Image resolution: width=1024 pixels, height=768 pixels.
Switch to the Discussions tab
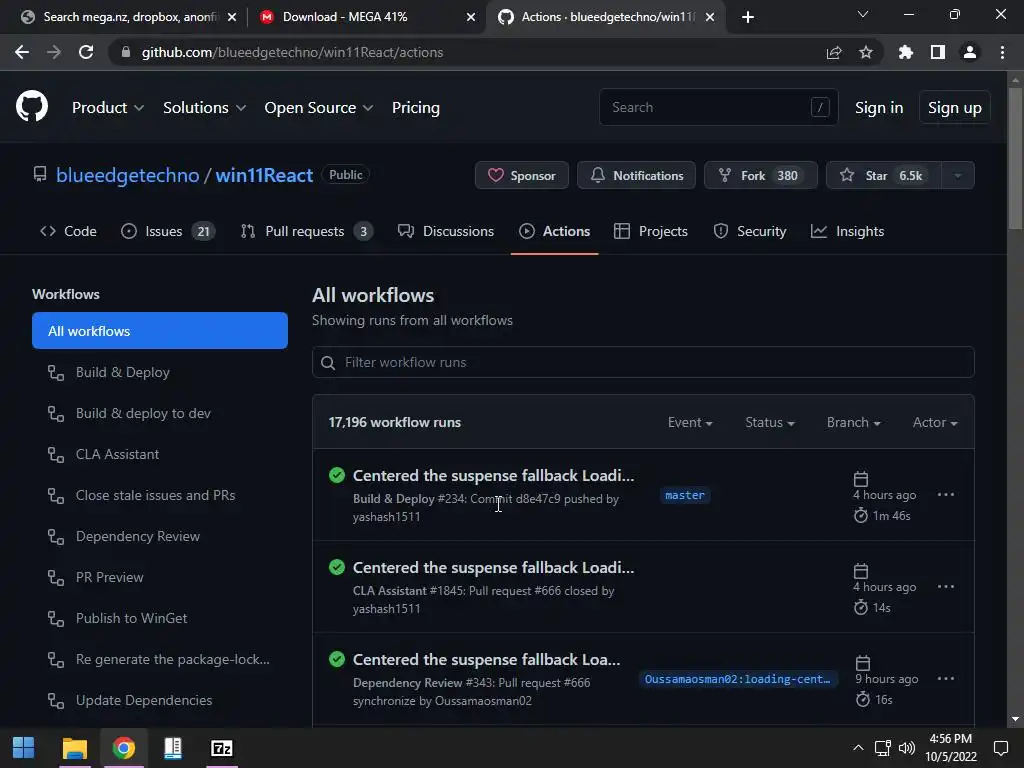[x=446, y=231]
